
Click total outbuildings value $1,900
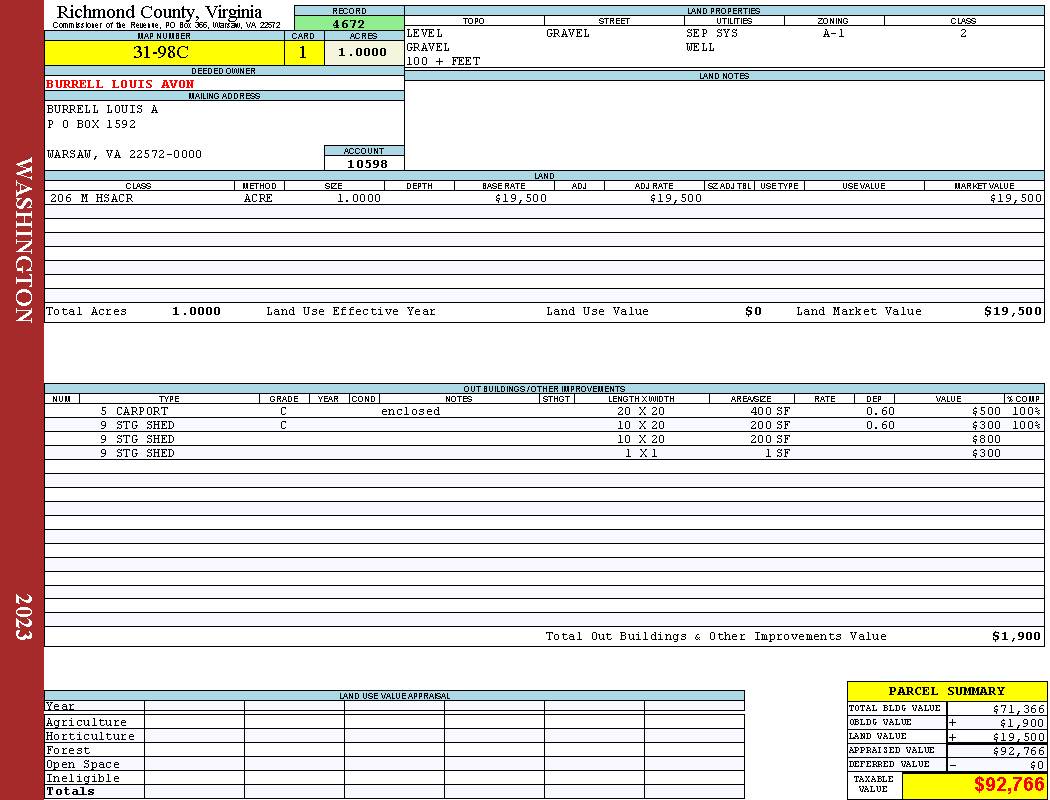1017,637
